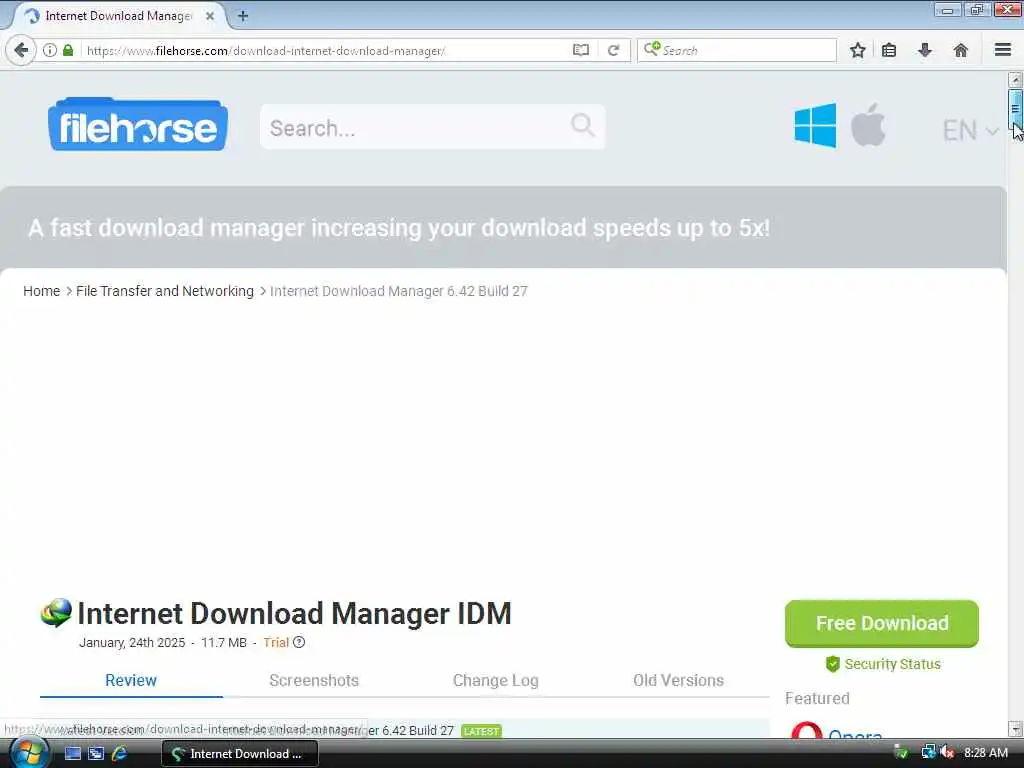Open the site information icon in address bar
Image resolution: width=1024 pixels, height=768 pixels.
50,50
